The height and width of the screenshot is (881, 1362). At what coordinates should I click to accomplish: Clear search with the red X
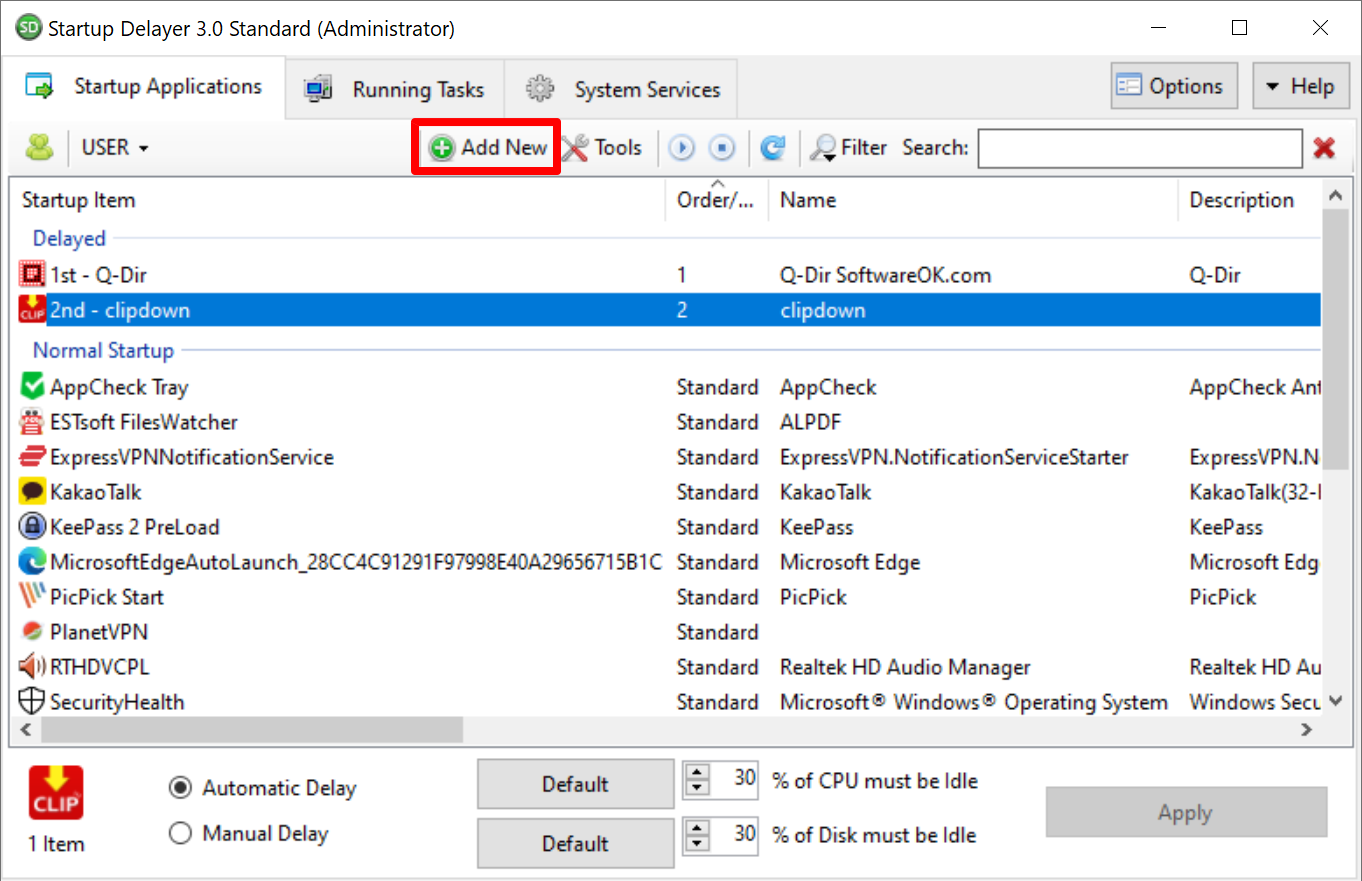tap(1325, 148)
